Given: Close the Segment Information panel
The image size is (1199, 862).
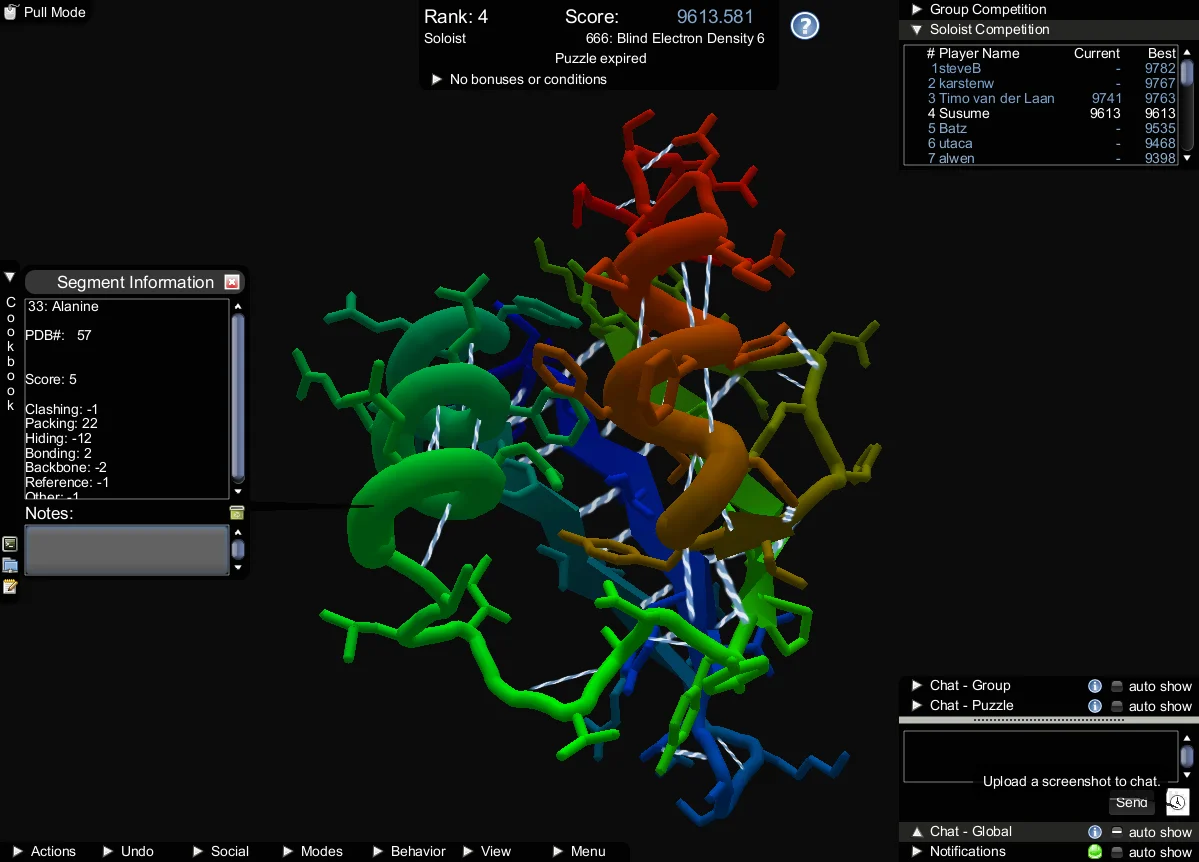Looking at the screenshot, I should pos(232,283).
